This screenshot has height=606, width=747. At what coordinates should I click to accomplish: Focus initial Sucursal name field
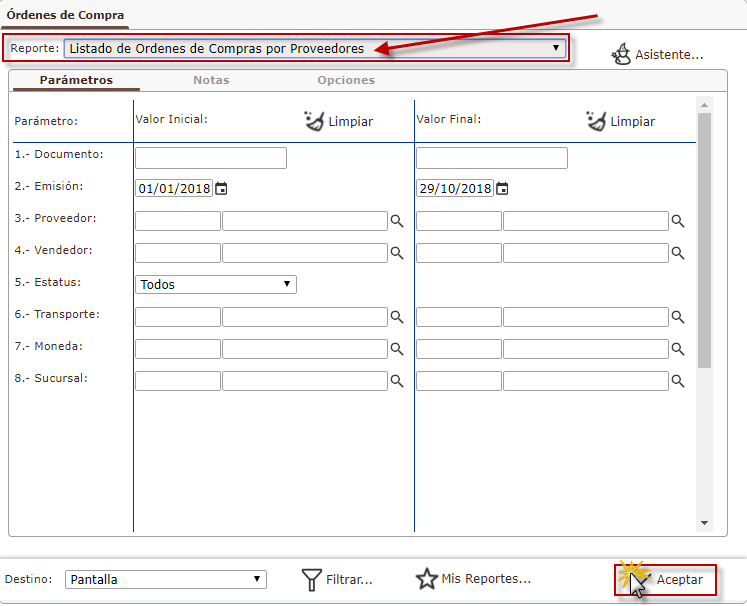(305, 381)
